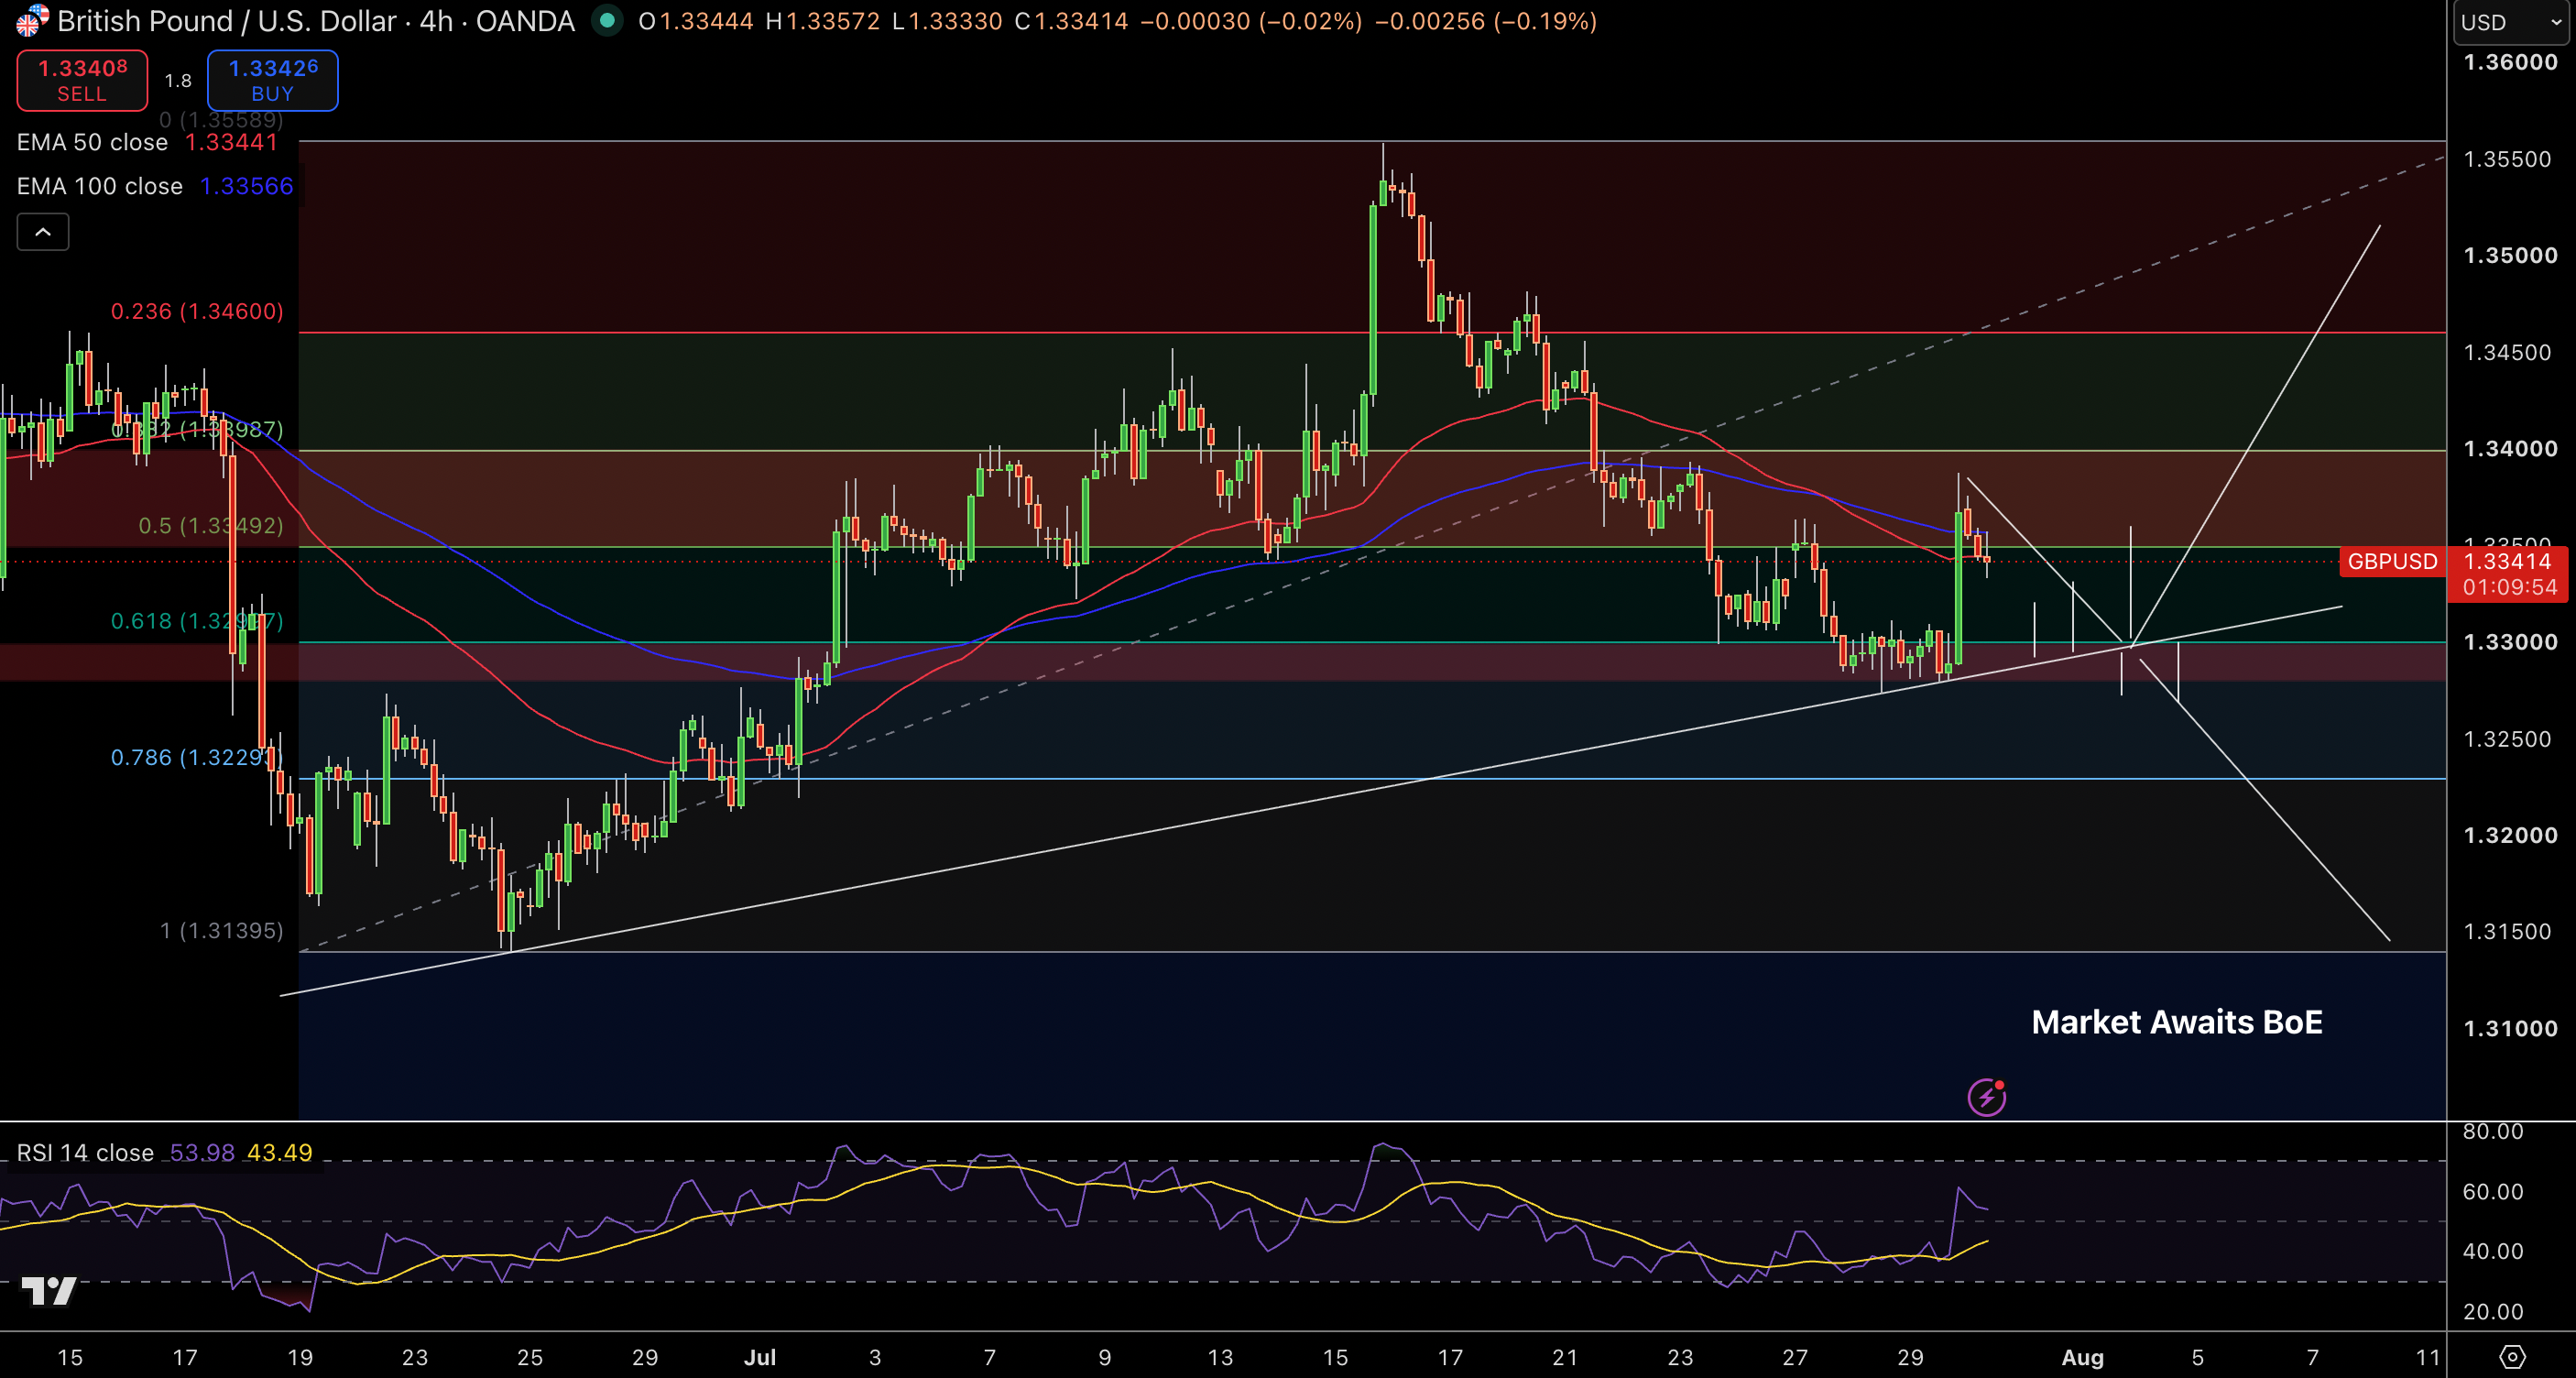Click the 1 (1.31395) Fibonacci label
Screen dimensions: 2576x1378
(x=222, y=930)
